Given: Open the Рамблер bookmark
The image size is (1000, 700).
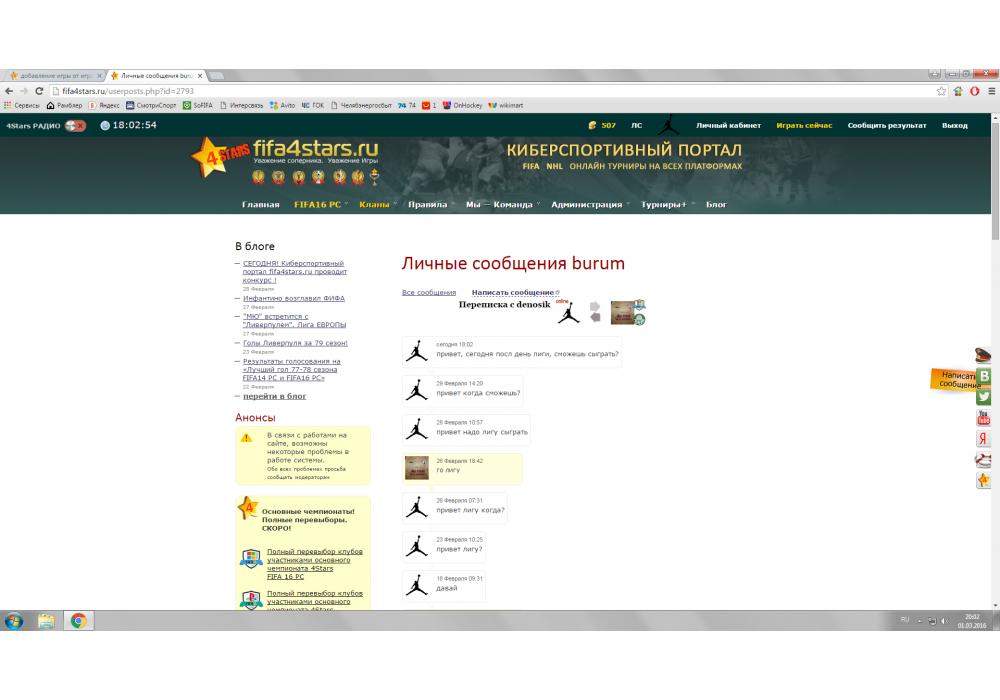Looking at the screenshot, I should [x=64, y=105].
